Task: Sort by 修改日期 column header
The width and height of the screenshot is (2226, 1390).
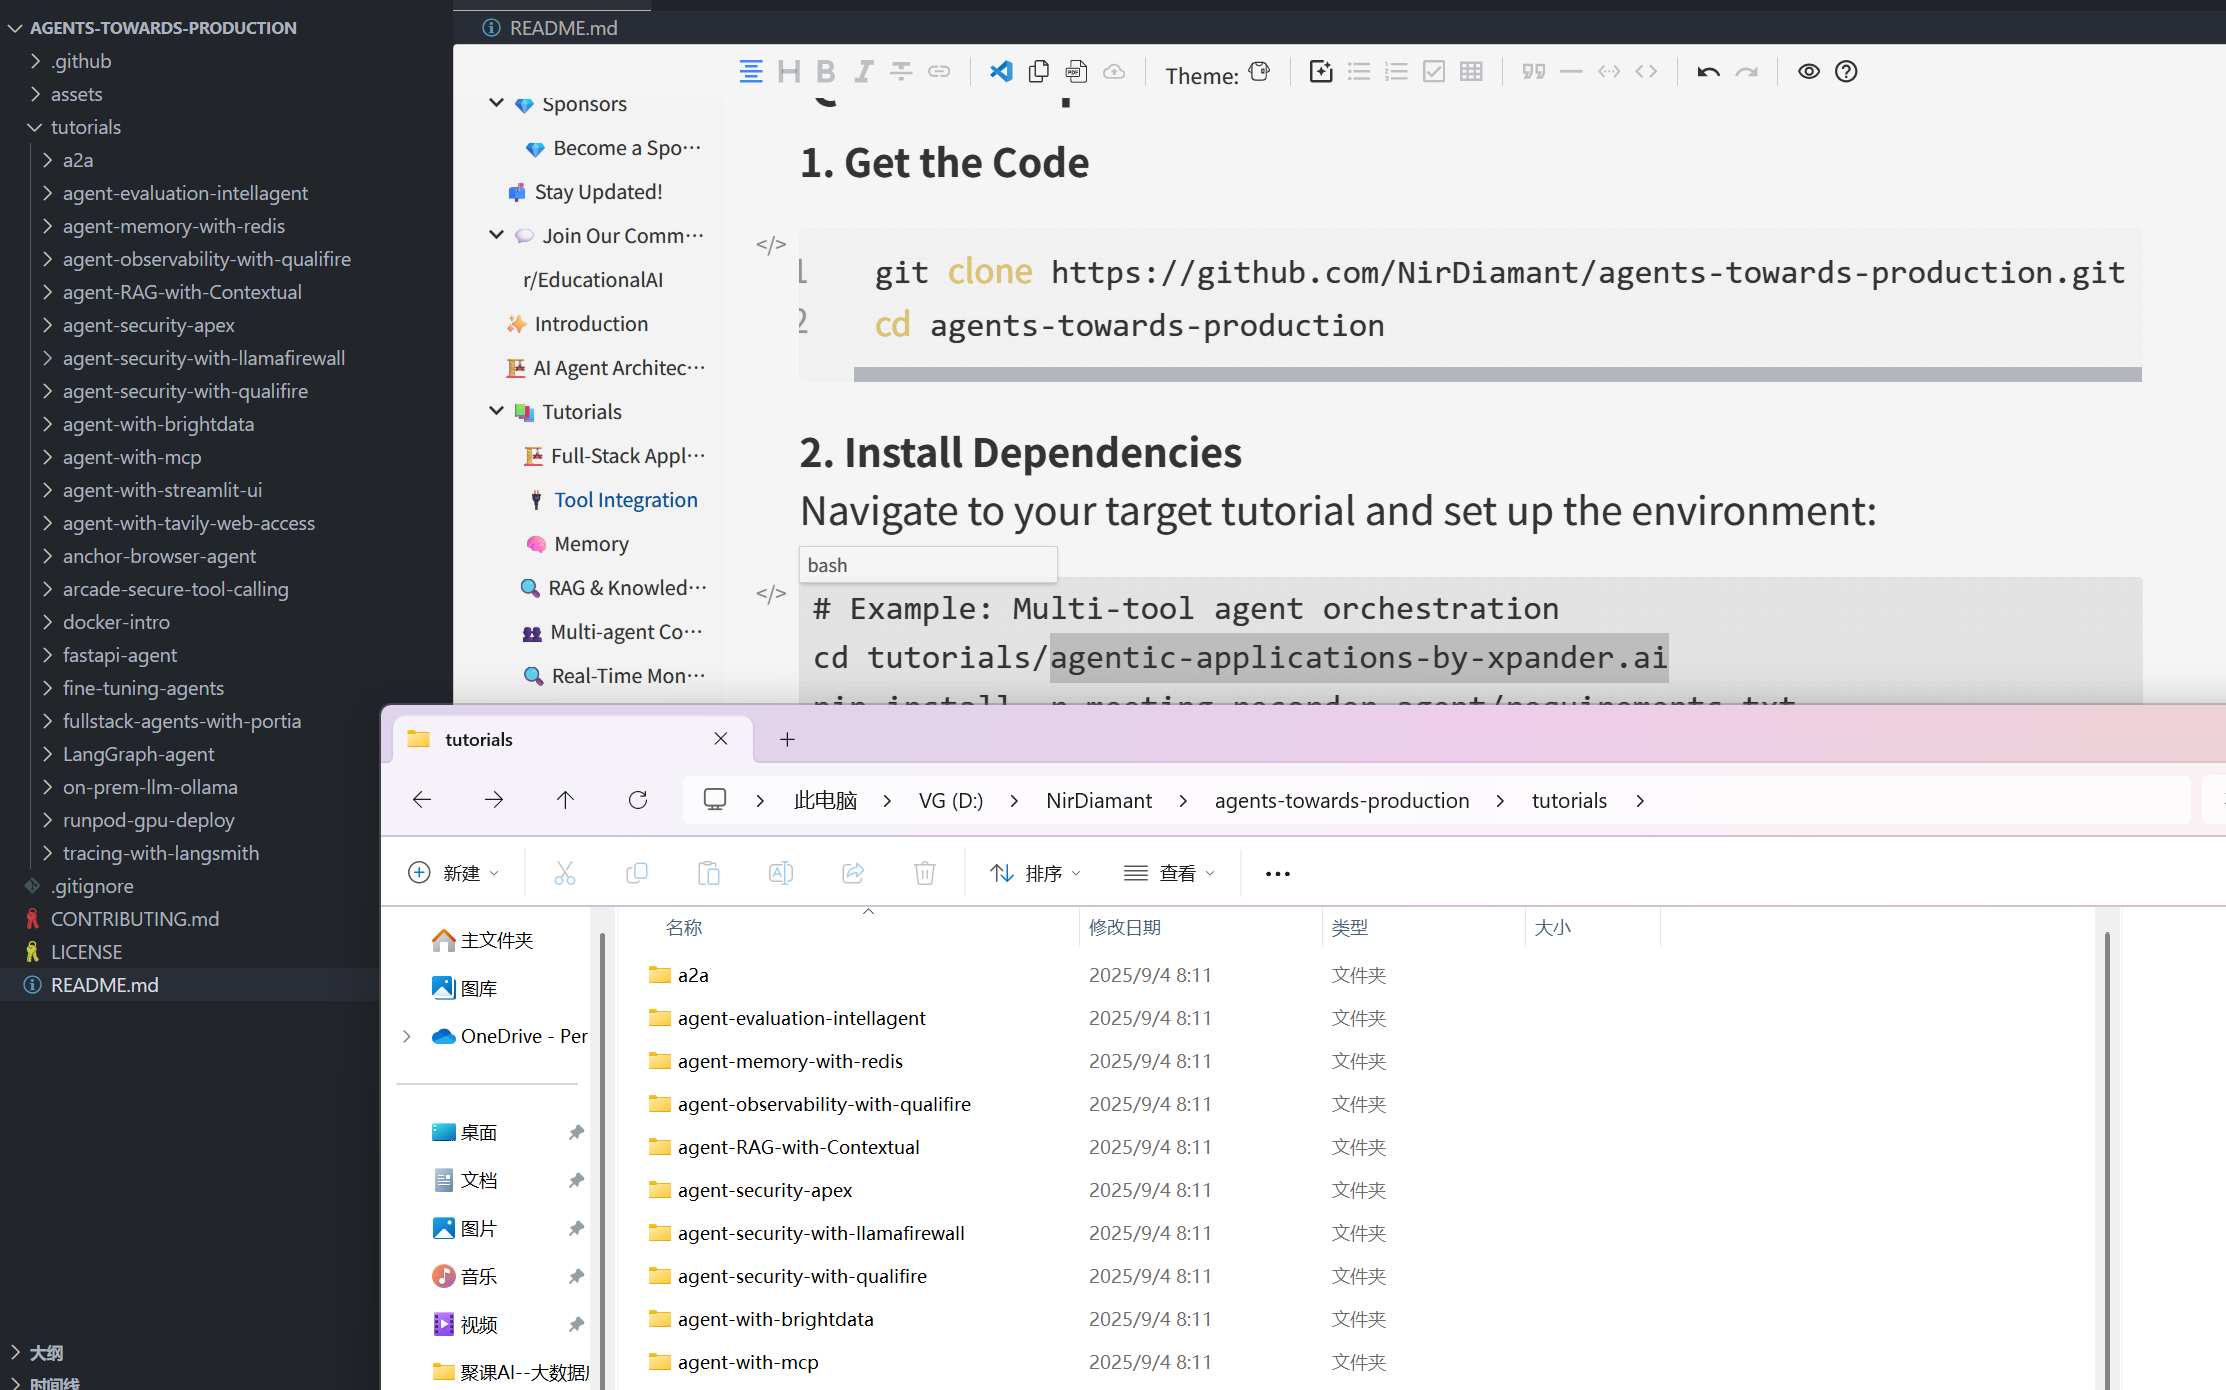Action: tap(1124, 928)
